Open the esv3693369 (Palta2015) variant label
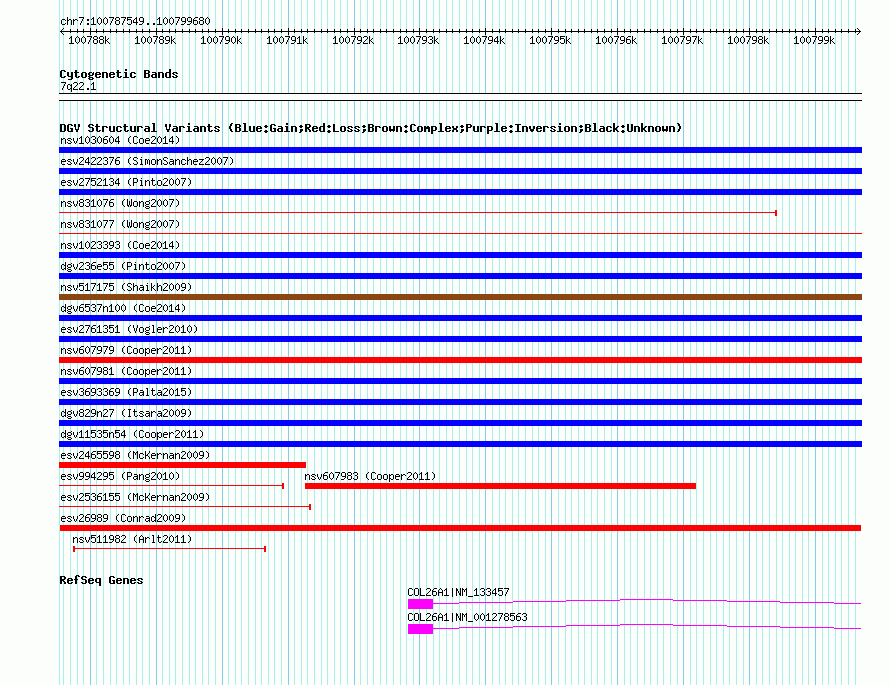The width and height of the screenshot is (890, 685). (x=126, y=392)
